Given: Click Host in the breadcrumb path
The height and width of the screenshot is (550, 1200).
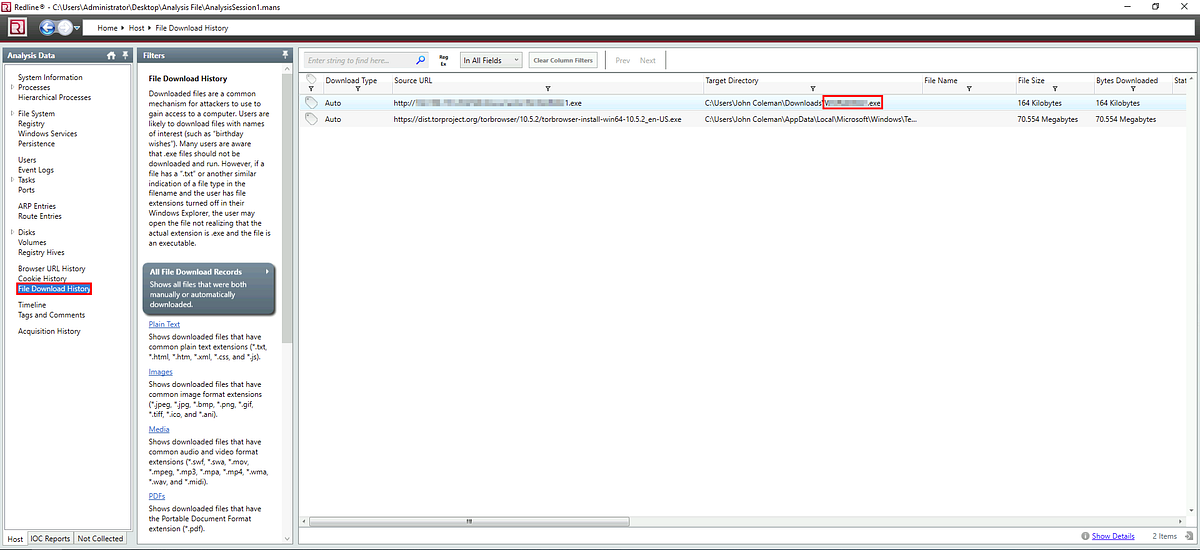Looking at the screenshot, I should (x=137, y=28).
